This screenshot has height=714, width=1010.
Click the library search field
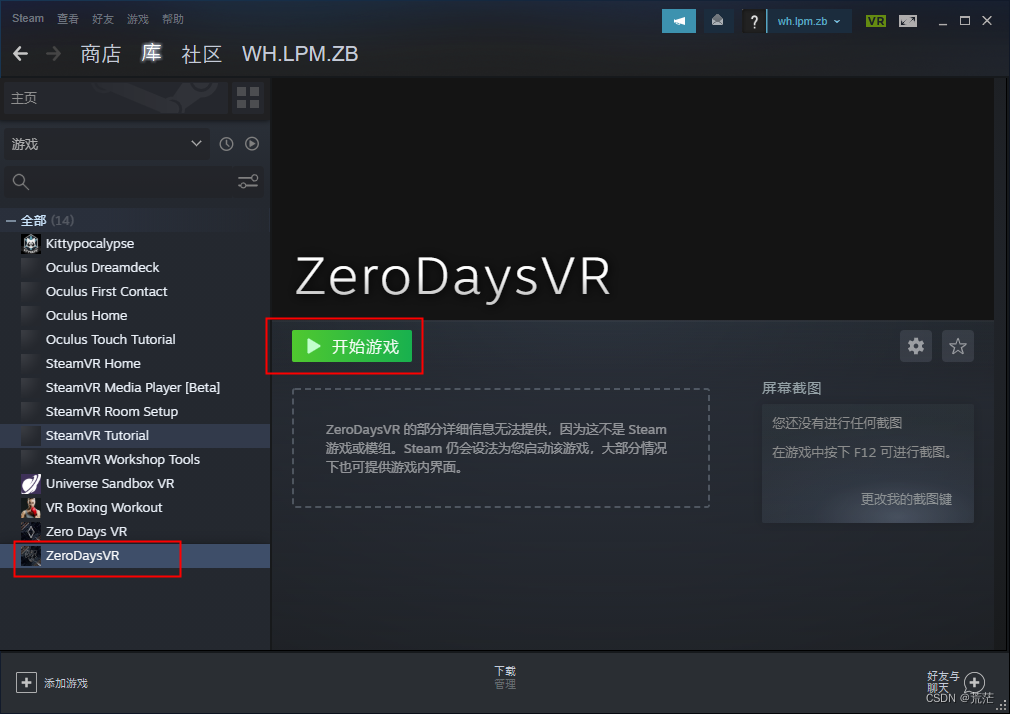click(134, 182)
